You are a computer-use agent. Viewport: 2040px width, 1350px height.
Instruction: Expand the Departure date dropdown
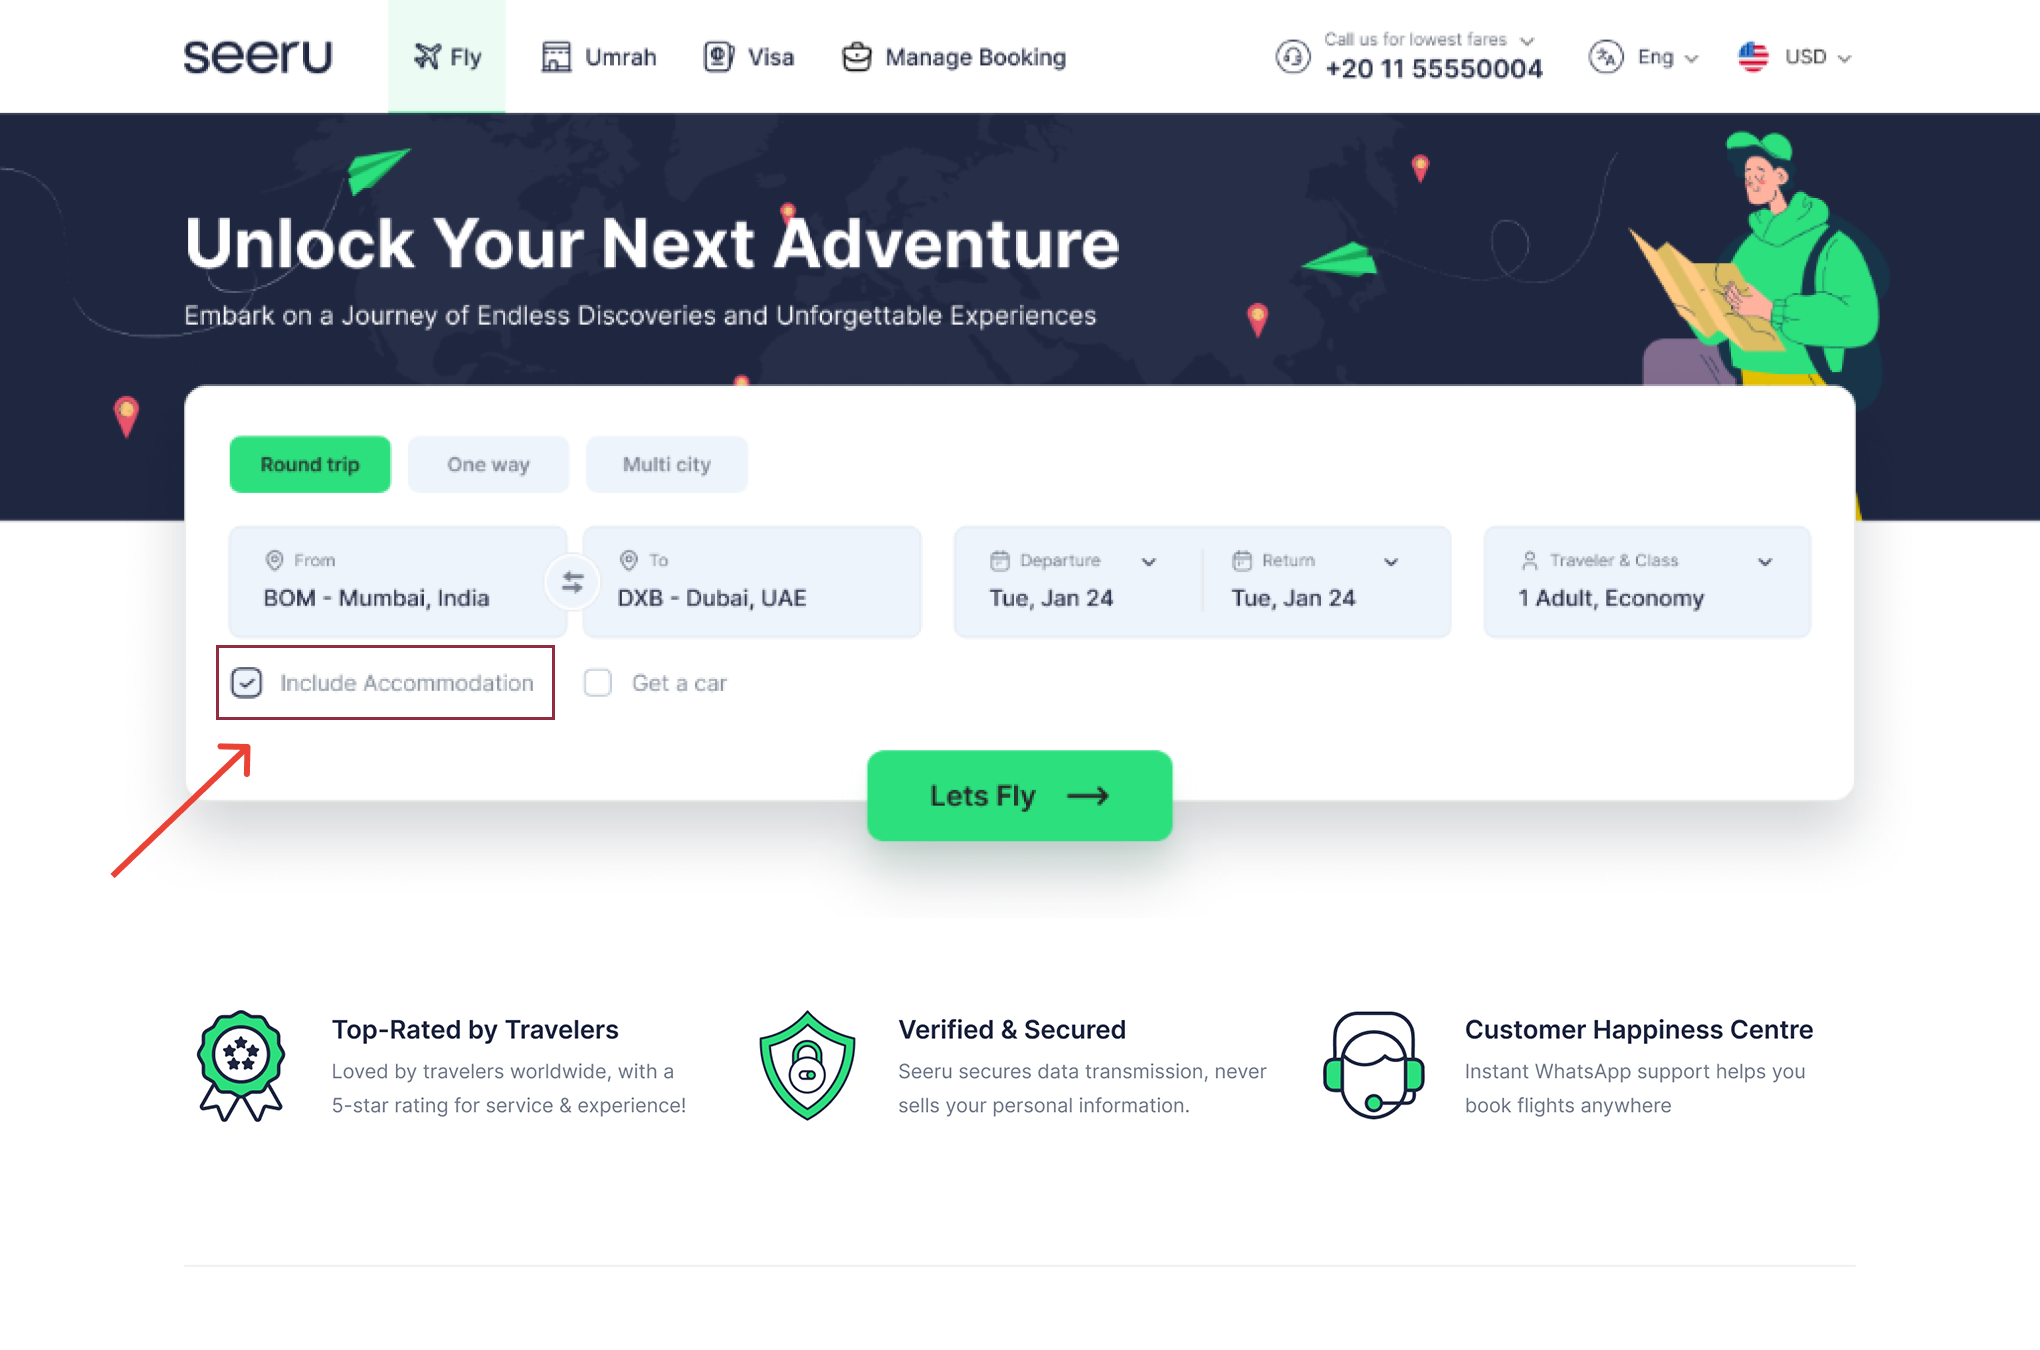click(1148, 560)
